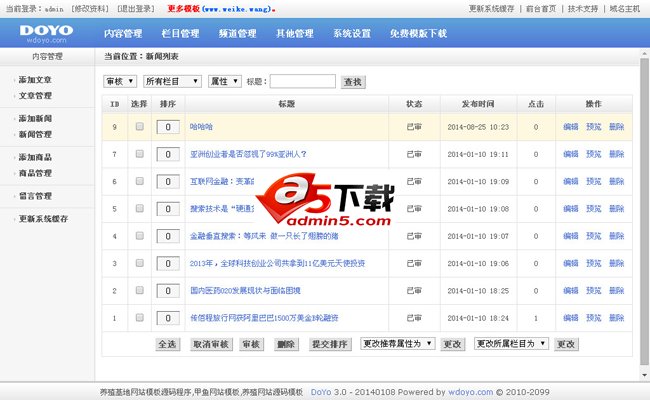Open the 频道管理 menu
Viewport: 650px width, 400px height.
[238, 34]
